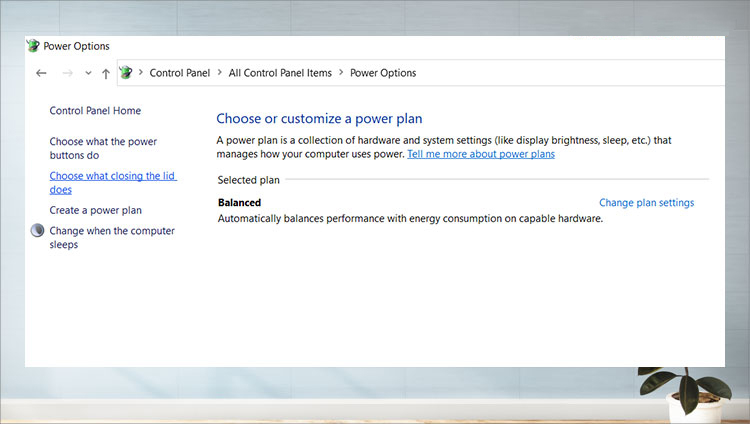The image size is (750, 424).
Task: Click the Power Options title bar icon
Action: pyautogui.click(x=33, y=46)
